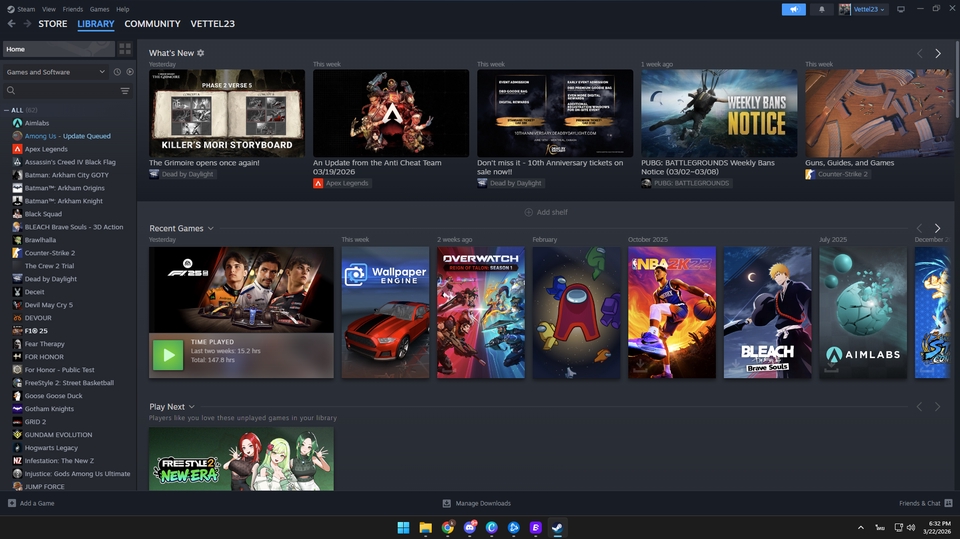Open the Recent Games shelf dropdown

(210, 229)
